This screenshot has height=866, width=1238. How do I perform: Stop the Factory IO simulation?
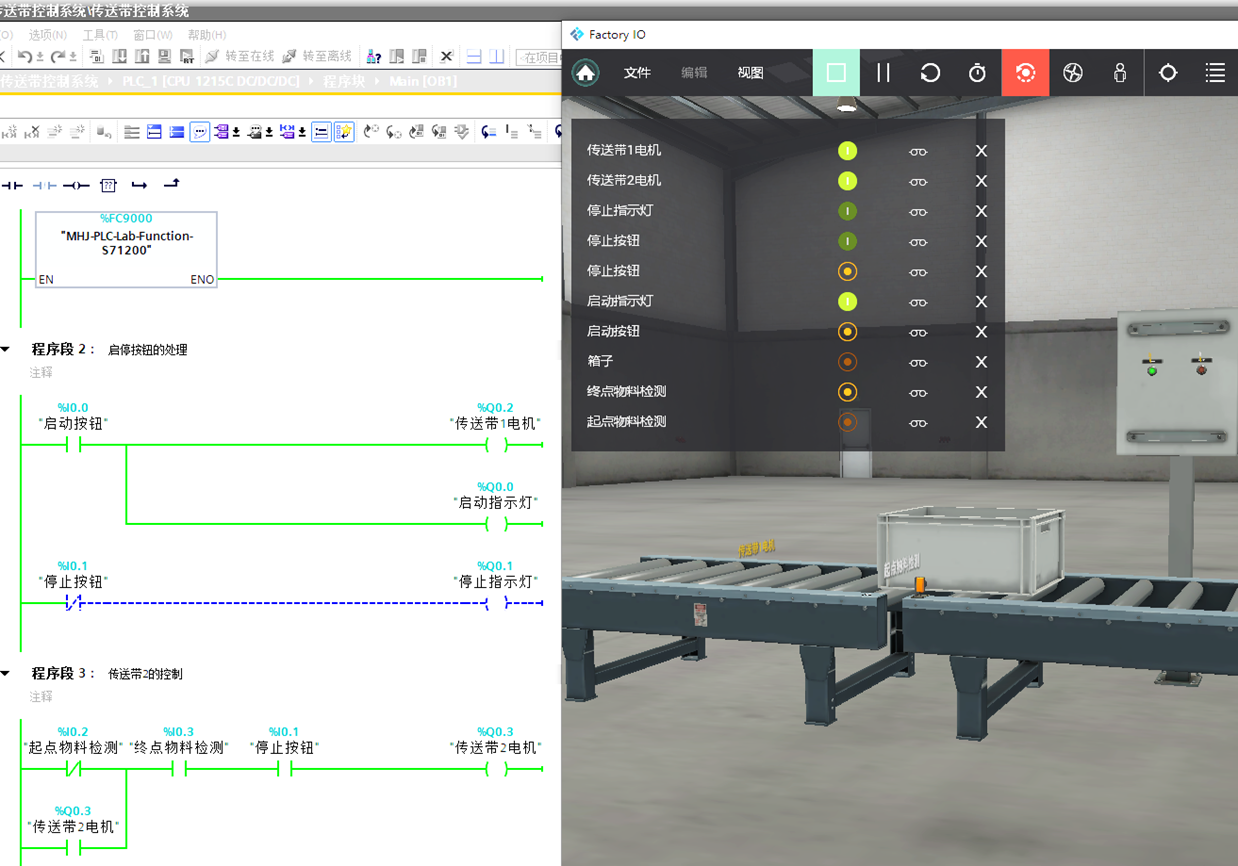[x=836, y=73]
